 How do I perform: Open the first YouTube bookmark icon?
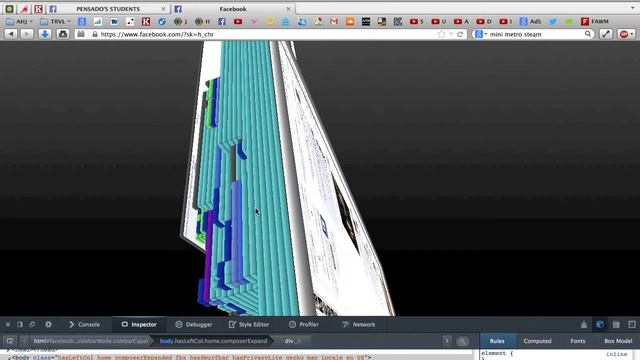pos(238,21)
